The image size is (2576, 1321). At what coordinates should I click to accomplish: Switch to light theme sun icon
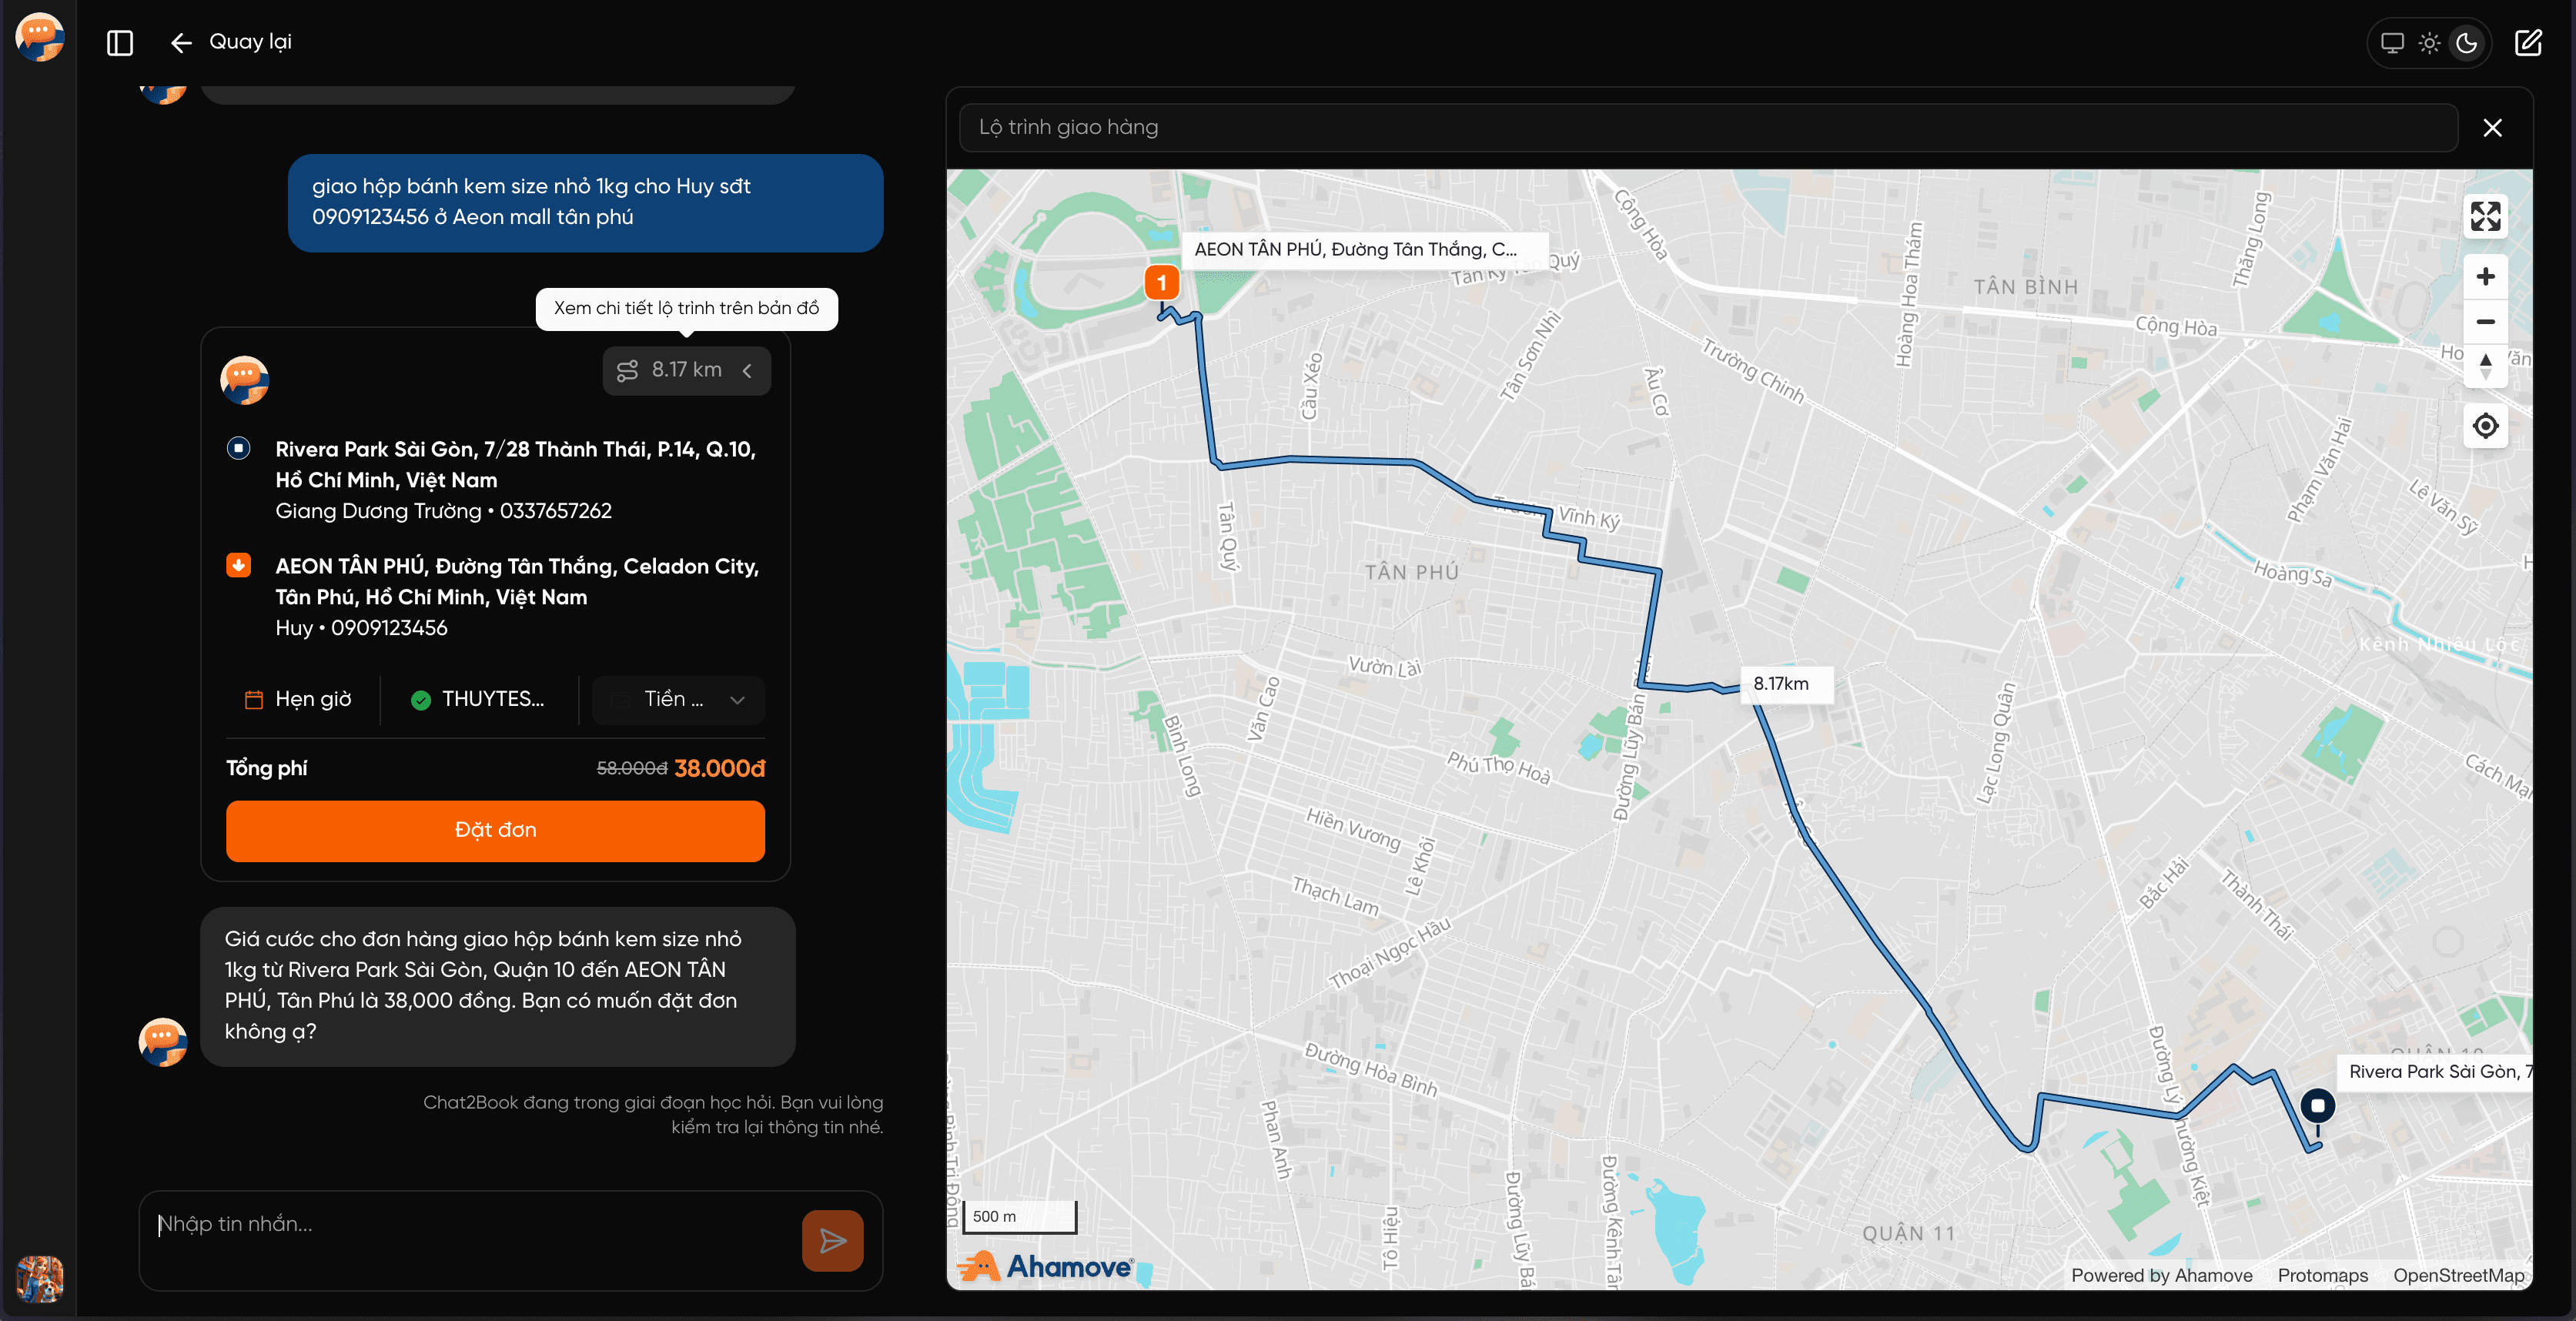tap(2430, 43)
